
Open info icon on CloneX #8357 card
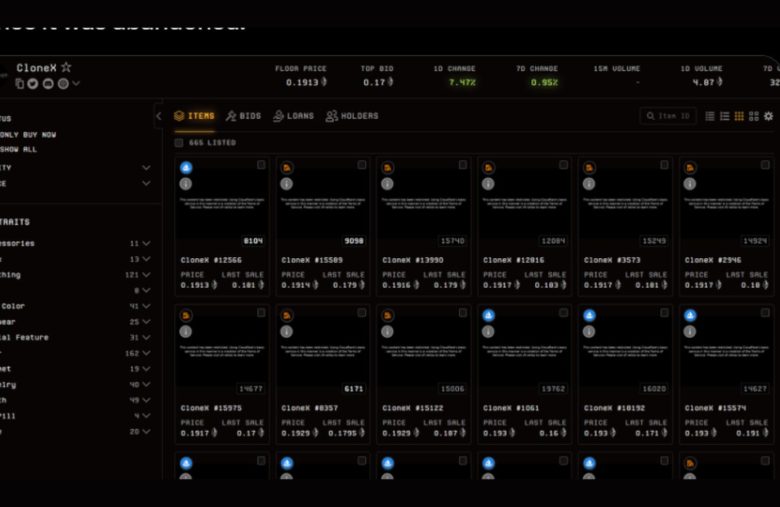[x=287, y=332]
